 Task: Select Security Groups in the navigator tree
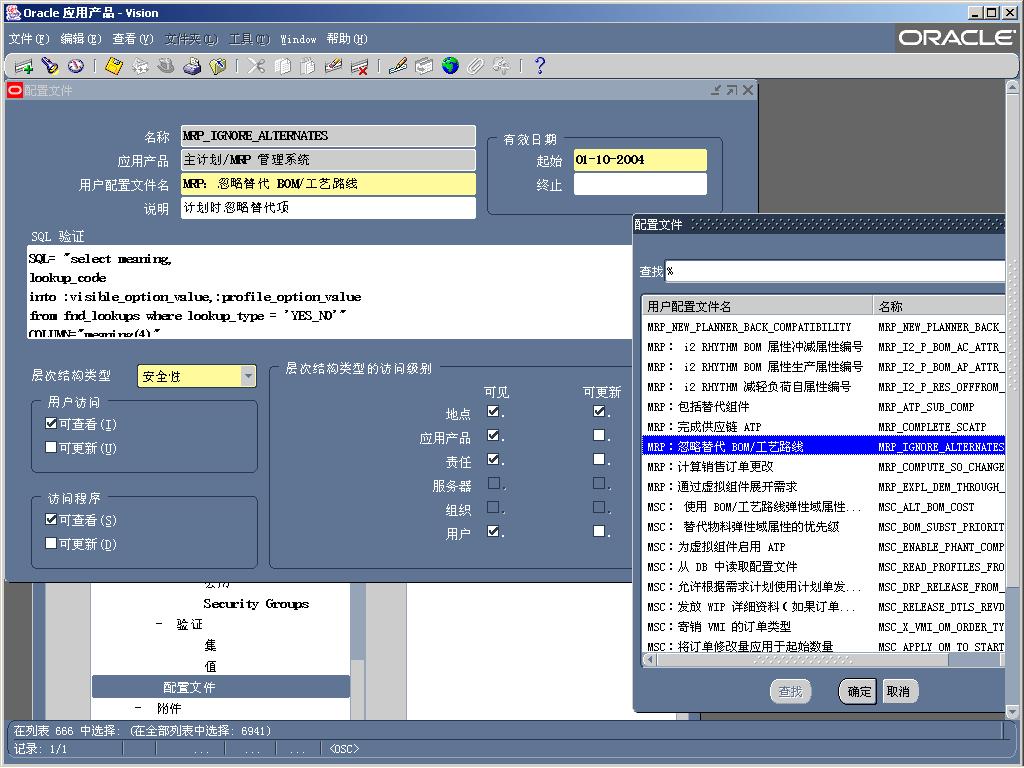[x=256, y=603]
